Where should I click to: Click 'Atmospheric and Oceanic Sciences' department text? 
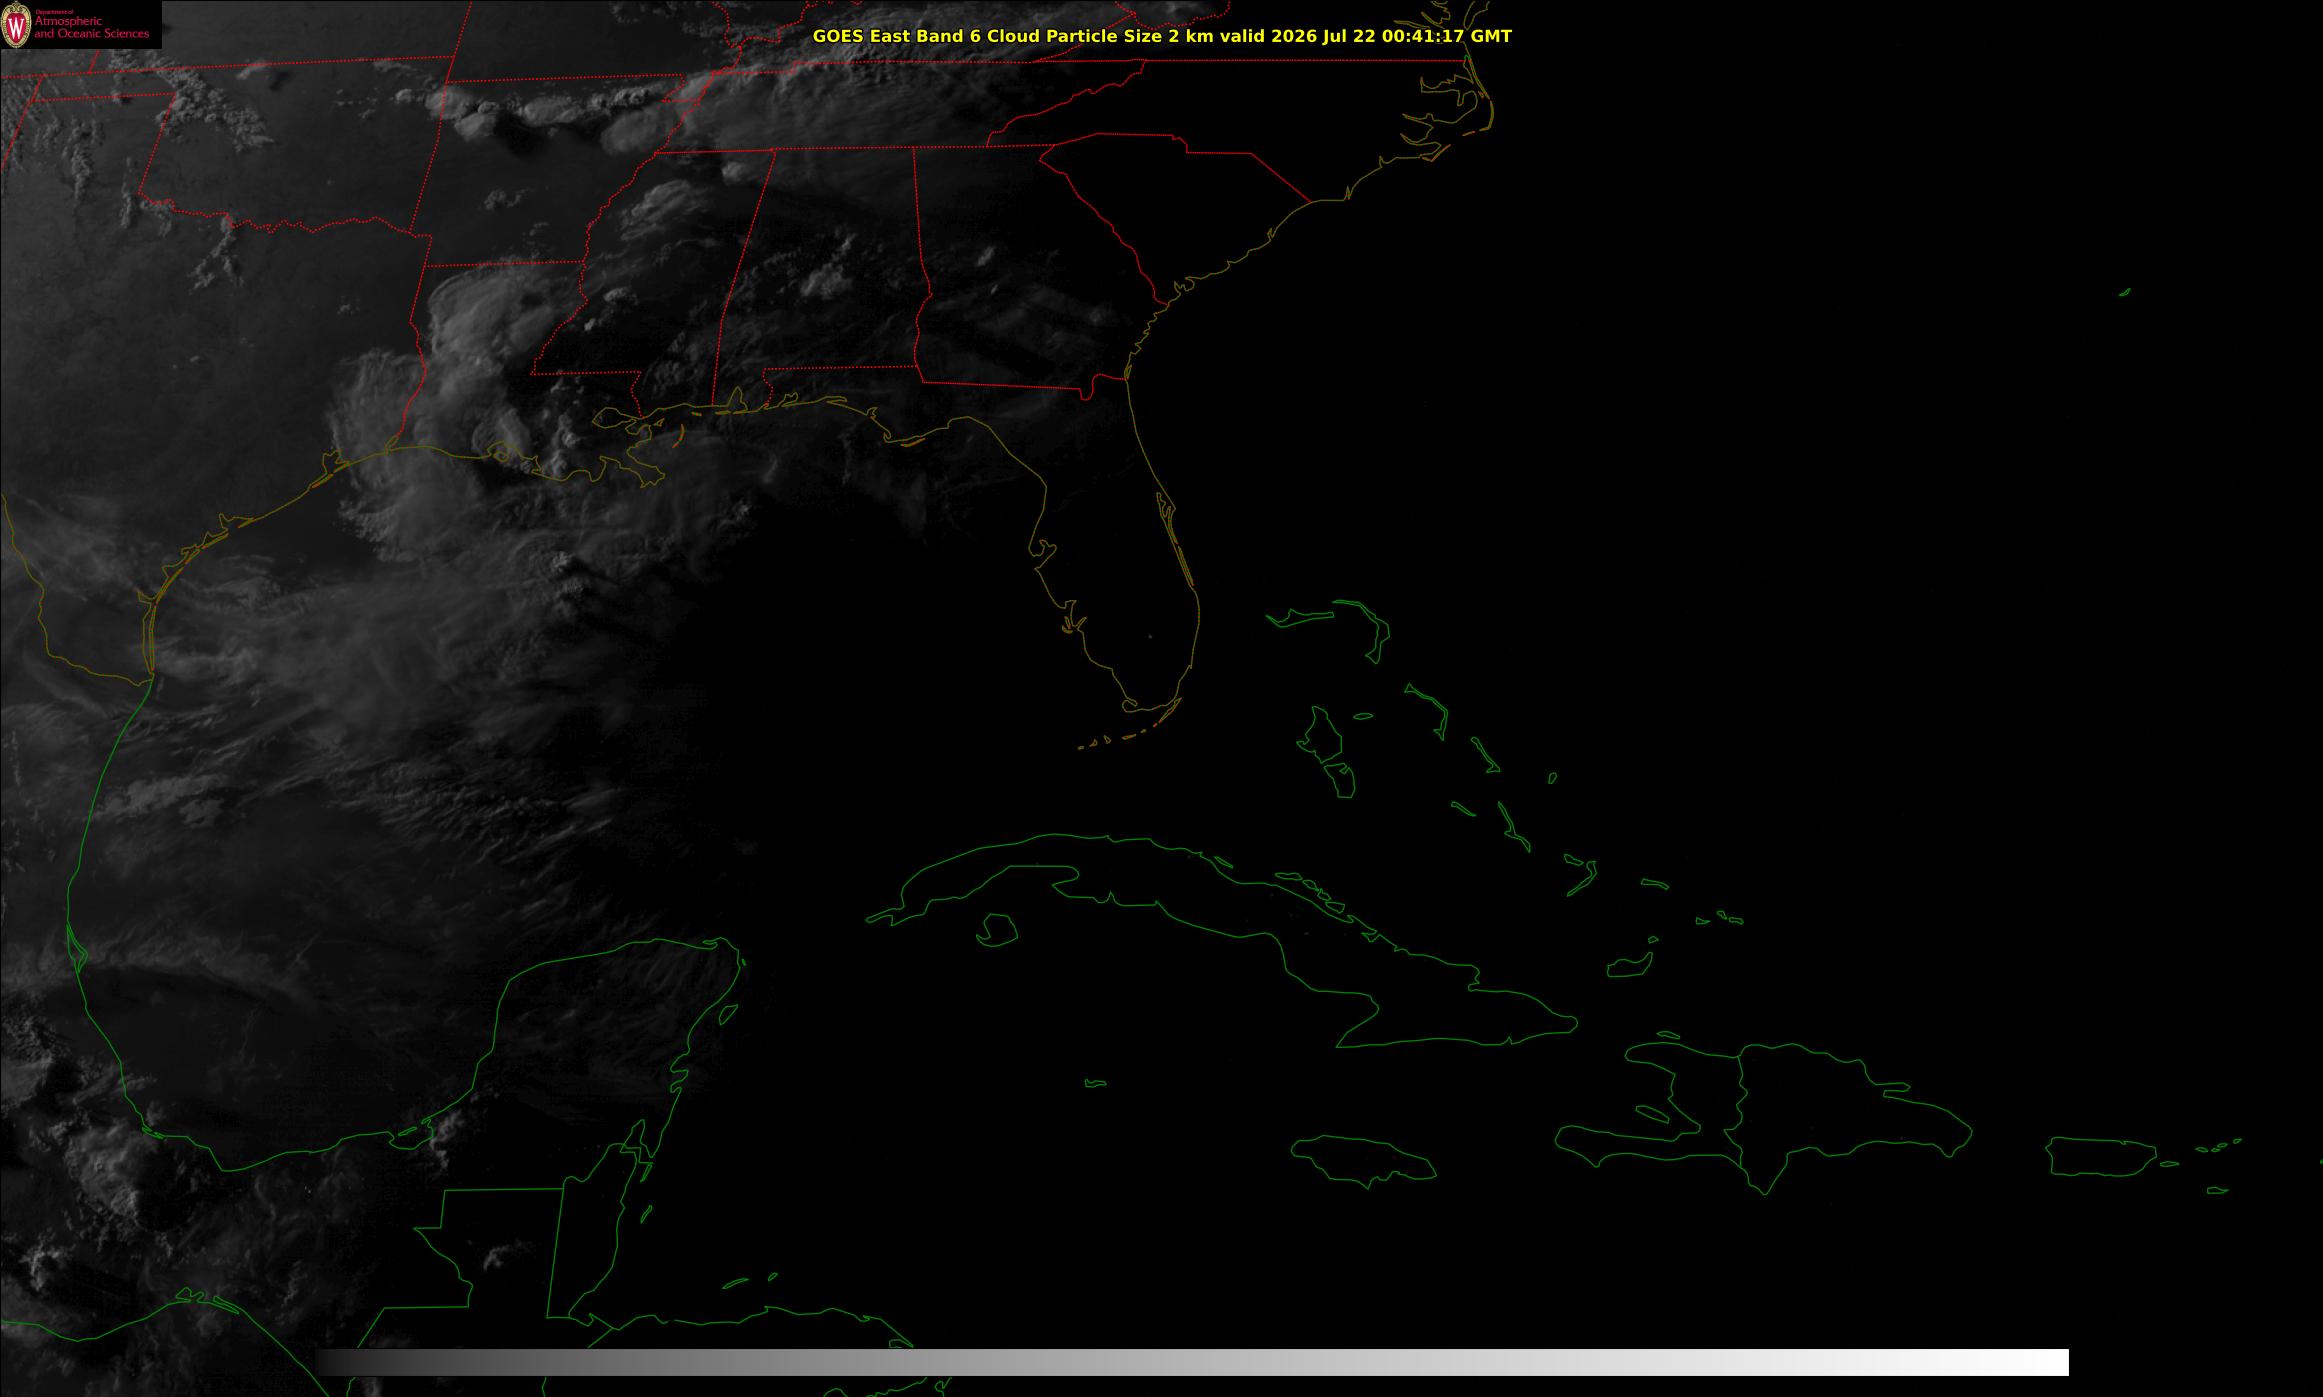(91, 27)
